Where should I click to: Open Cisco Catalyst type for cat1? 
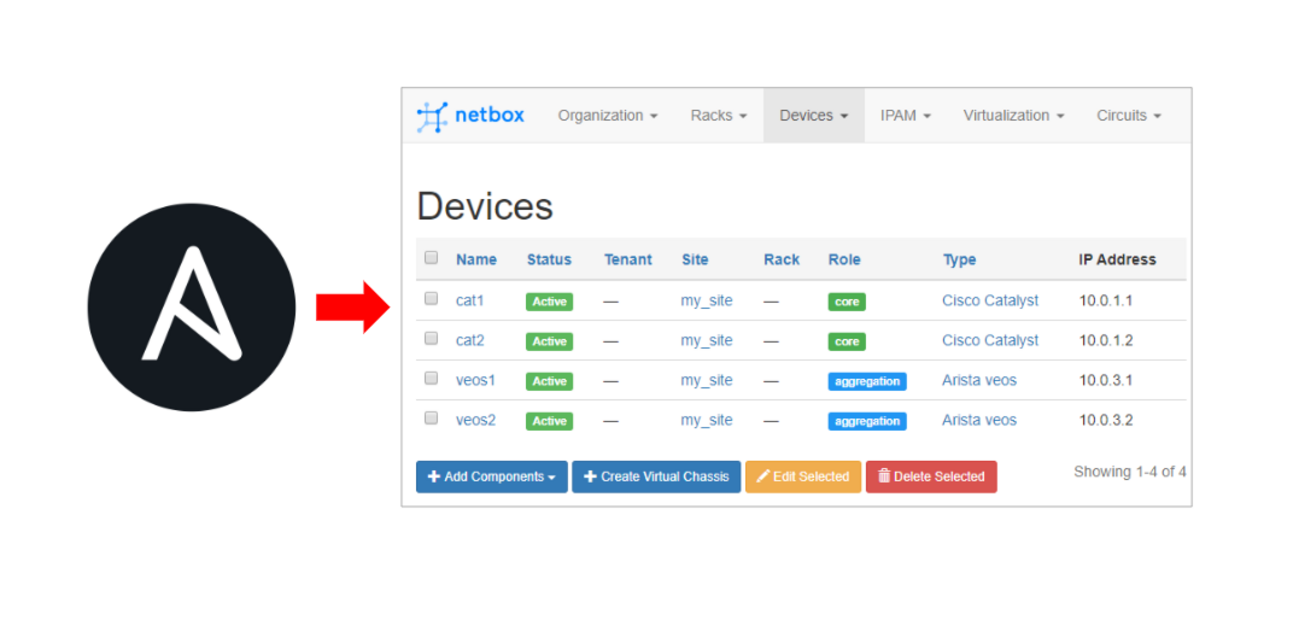tap(990, 301)
